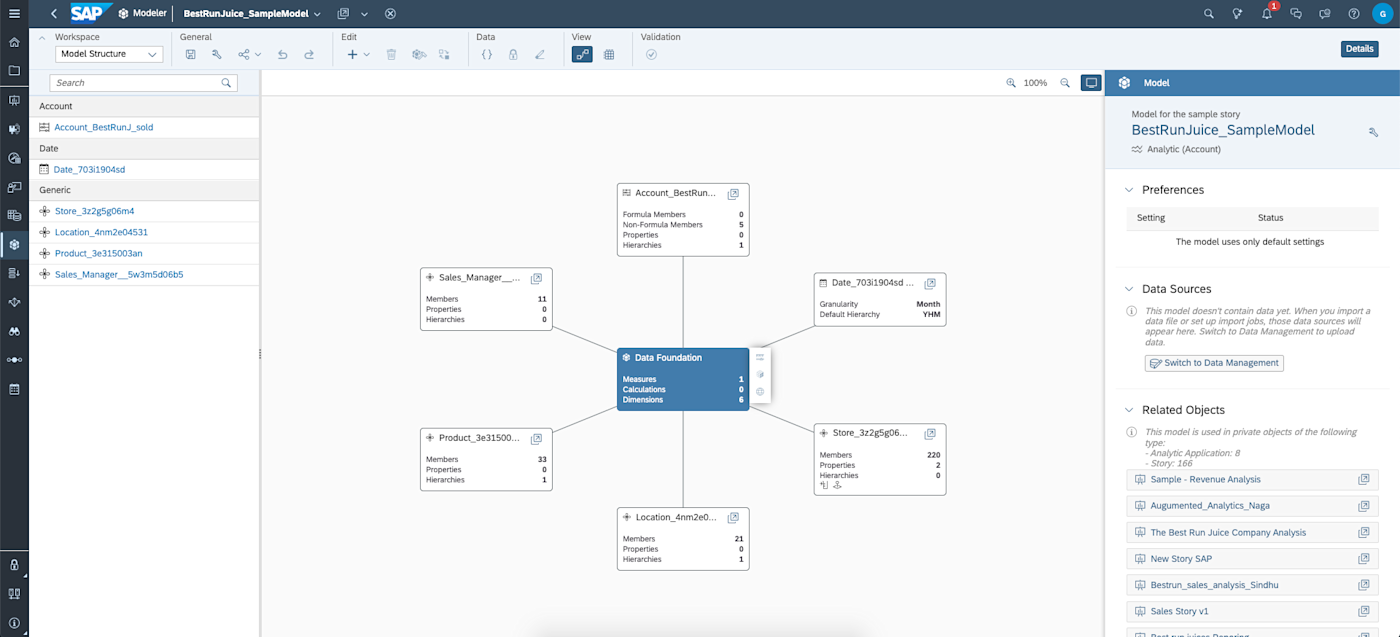Image resolution: width=1400 pixels, height=637 pixels.
Task: Close the model with the X circle icon
Action: [390, 14]
